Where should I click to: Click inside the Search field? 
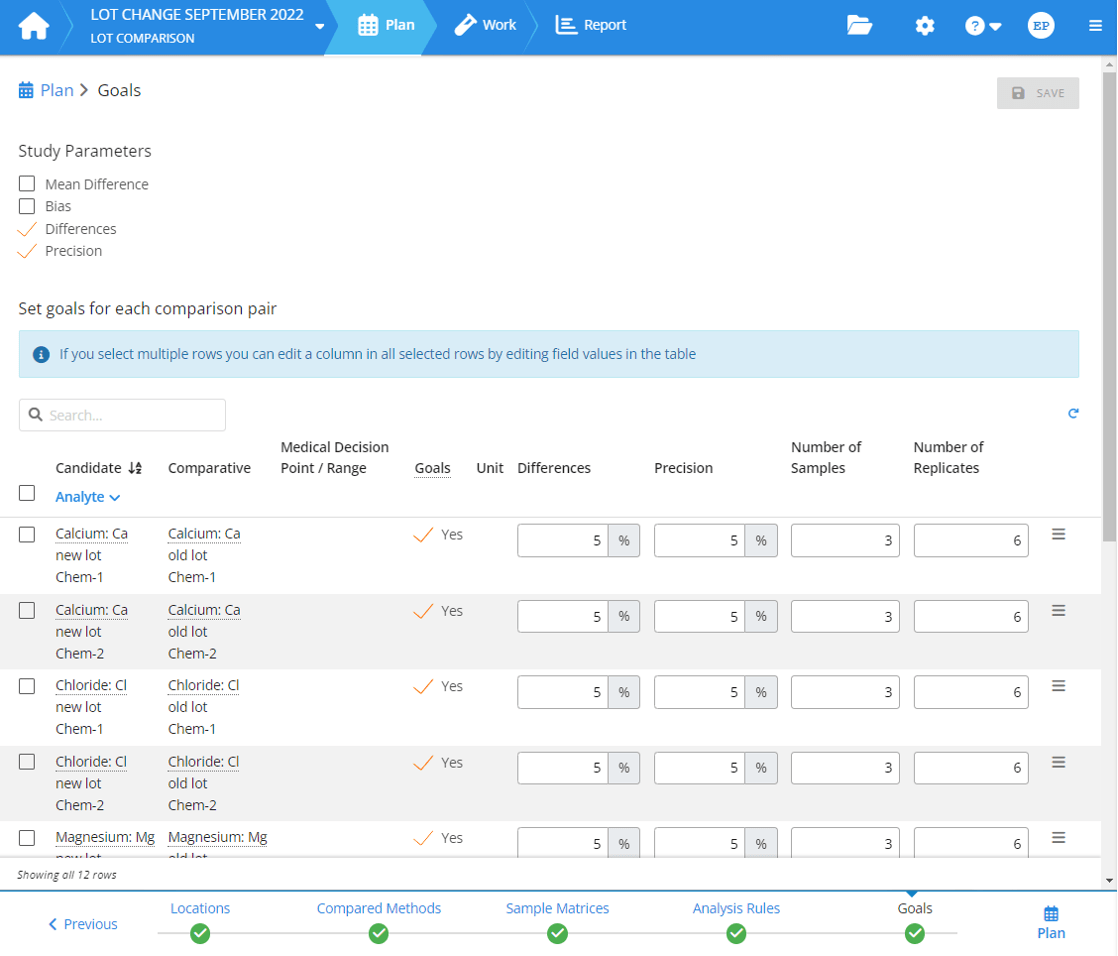[x=120, y=414]
